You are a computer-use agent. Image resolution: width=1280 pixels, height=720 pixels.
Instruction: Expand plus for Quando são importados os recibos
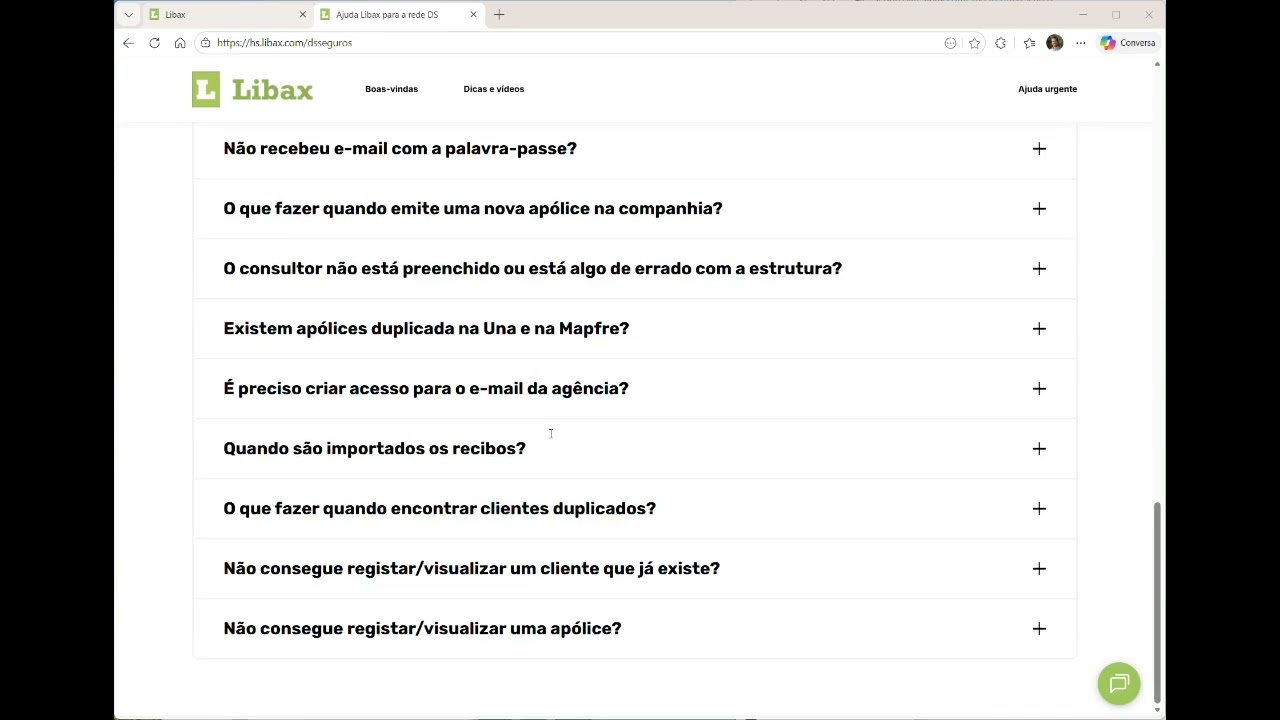[x=1039, y=449]
